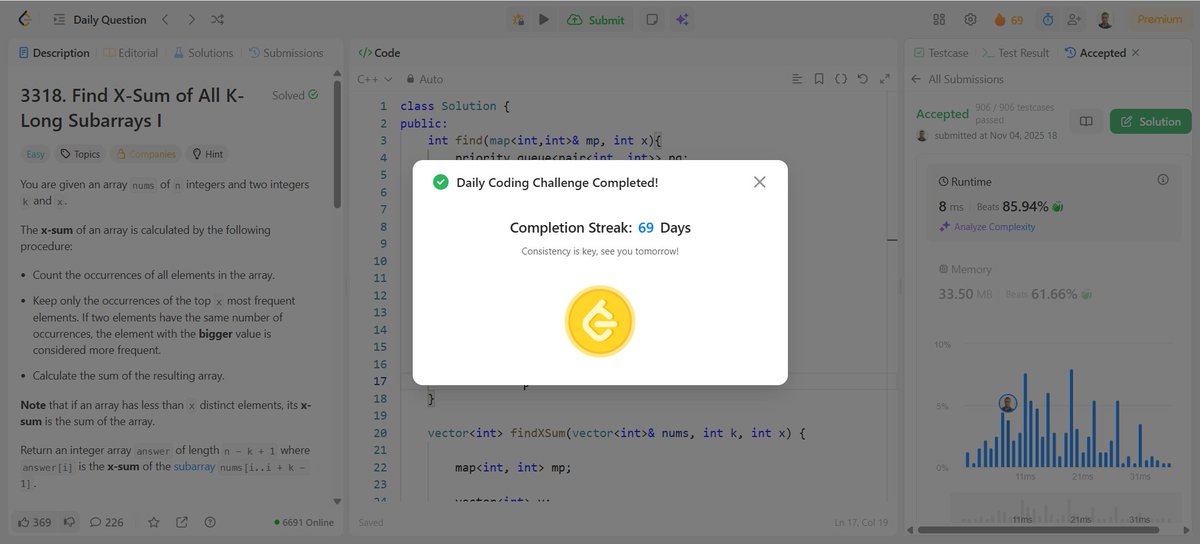Open the C++ language dropdown
This screenshot has width=1200, height=544.
click(x=376, y=79)
